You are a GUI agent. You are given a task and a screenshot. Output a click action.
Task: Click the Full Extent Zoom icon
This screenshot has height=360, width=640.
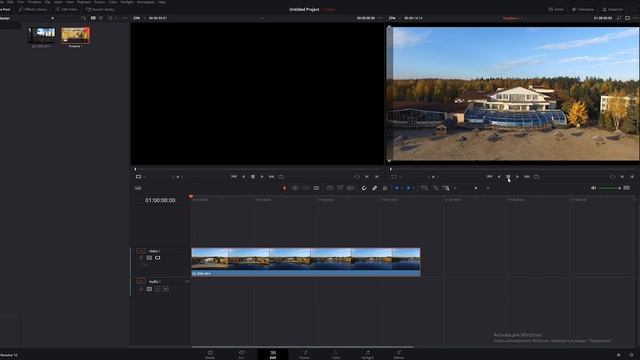(x=424, y=188)
